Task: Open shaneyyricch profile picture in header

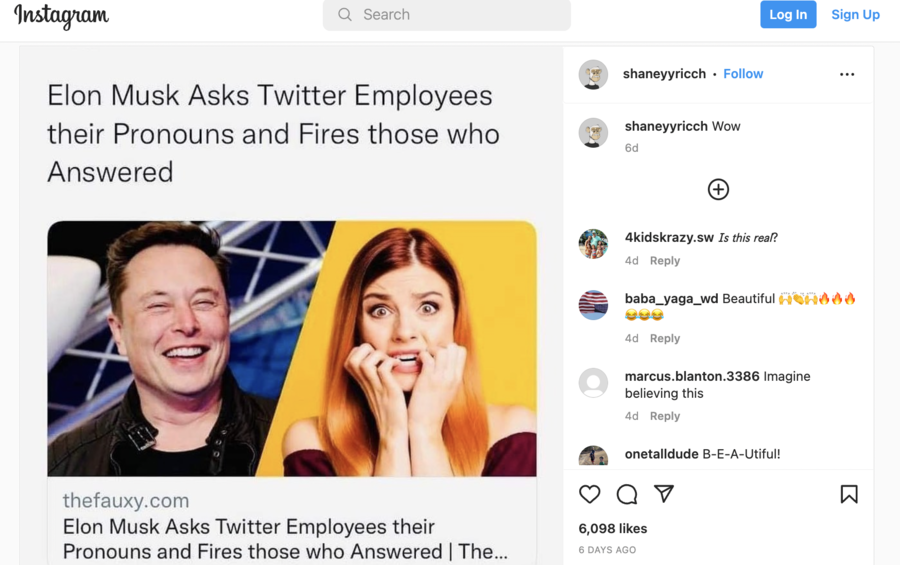Action: point(593,74)
